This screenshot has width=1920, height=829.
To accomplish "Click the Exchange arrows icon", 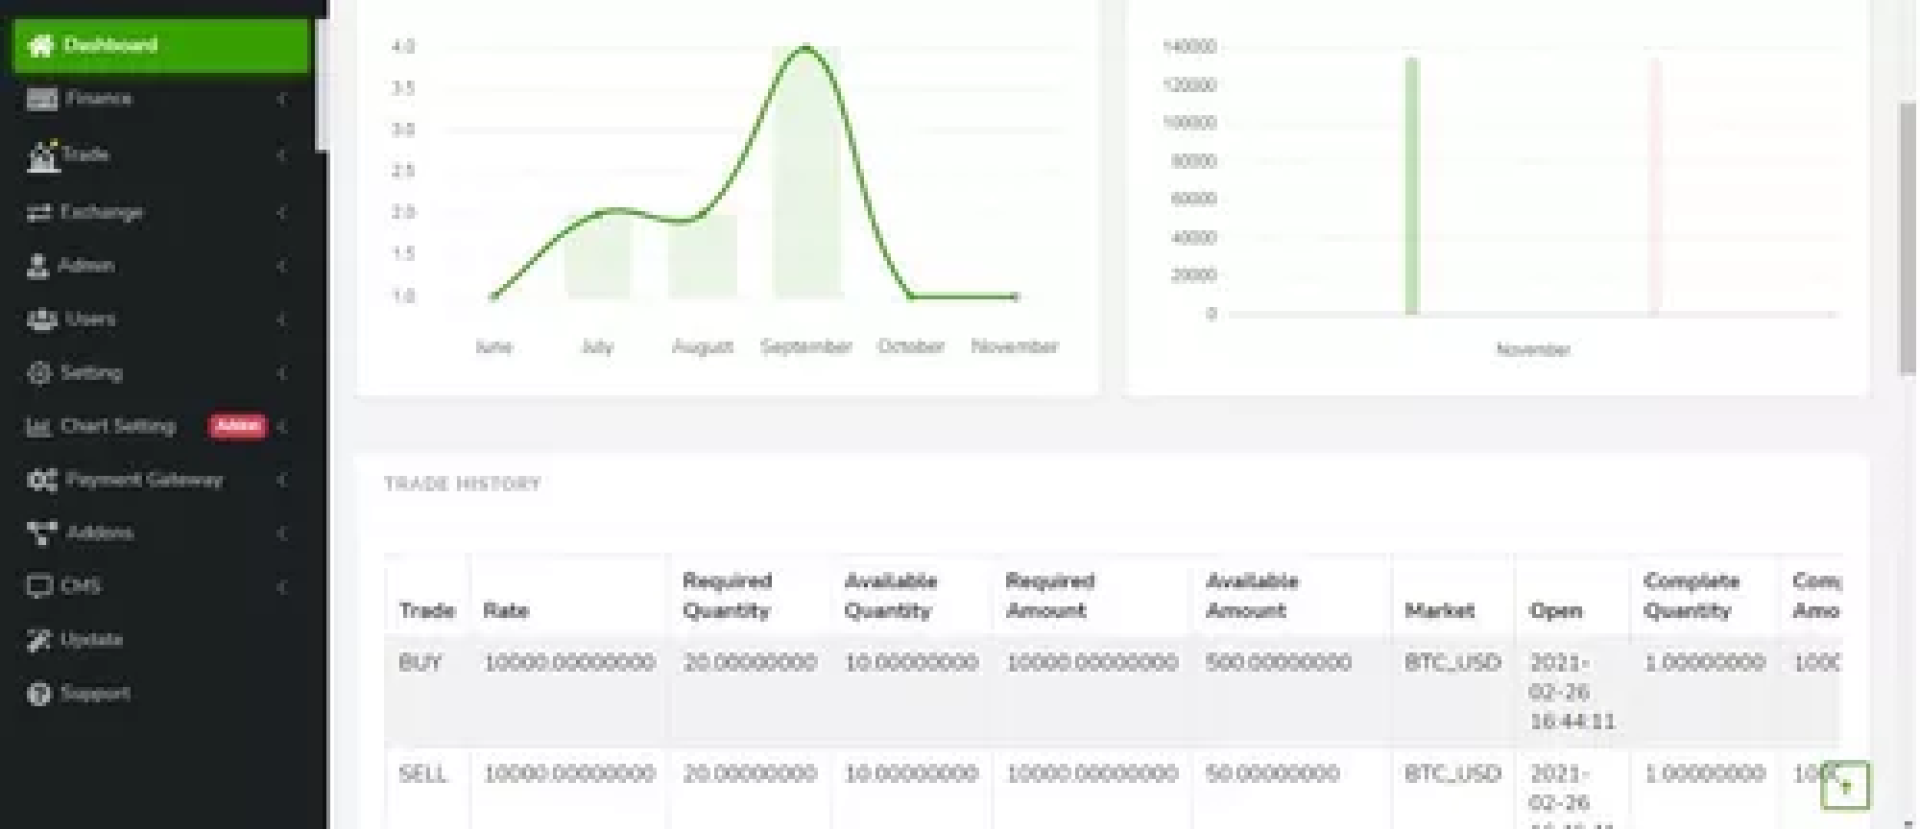I will [39, 213].
